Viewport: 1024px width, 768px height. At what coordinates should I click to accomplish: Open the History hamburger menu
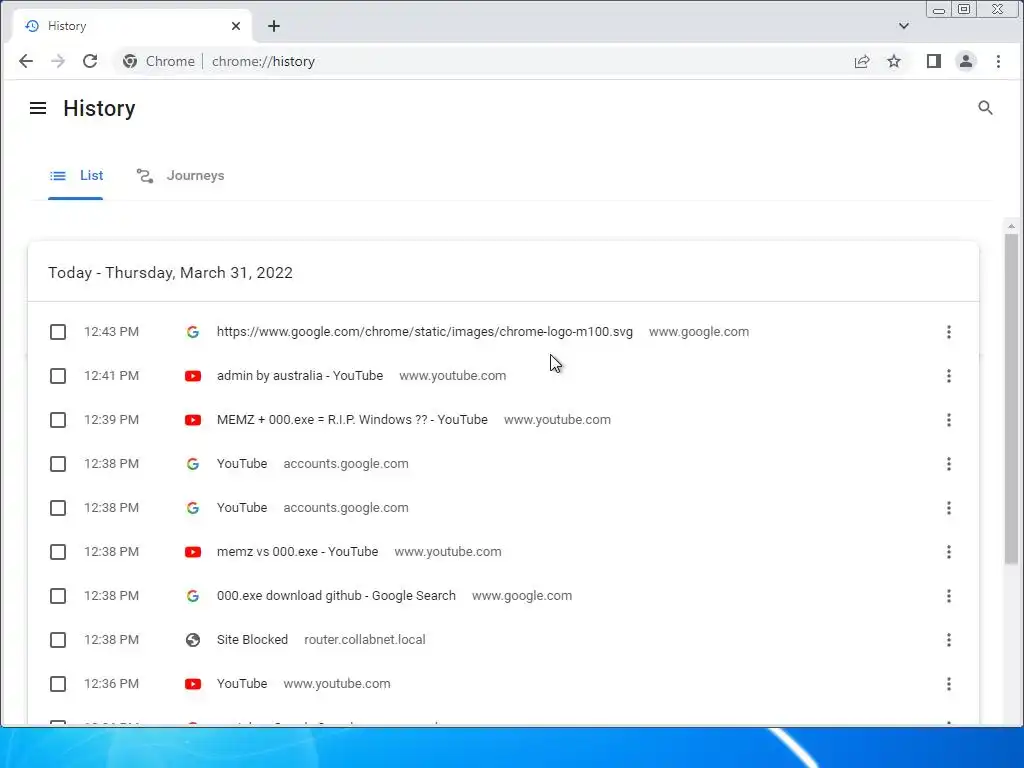[x=38, y=108]
